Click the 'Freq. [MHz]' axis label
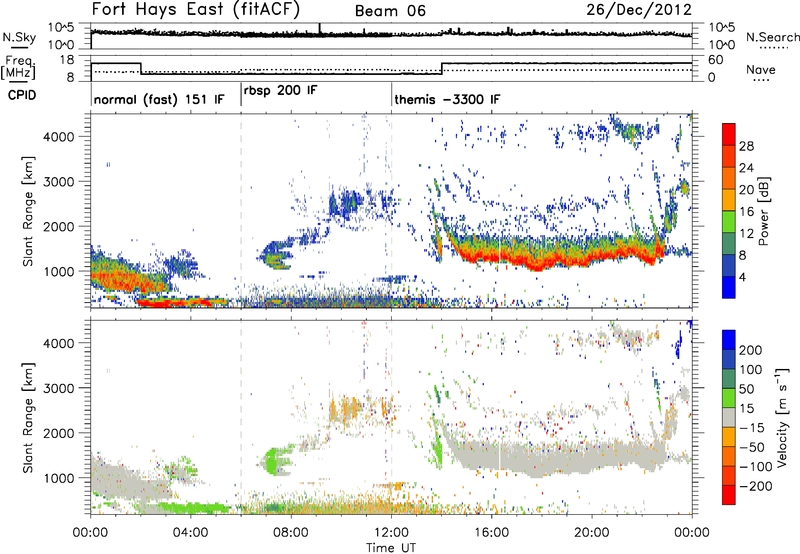 18,68
